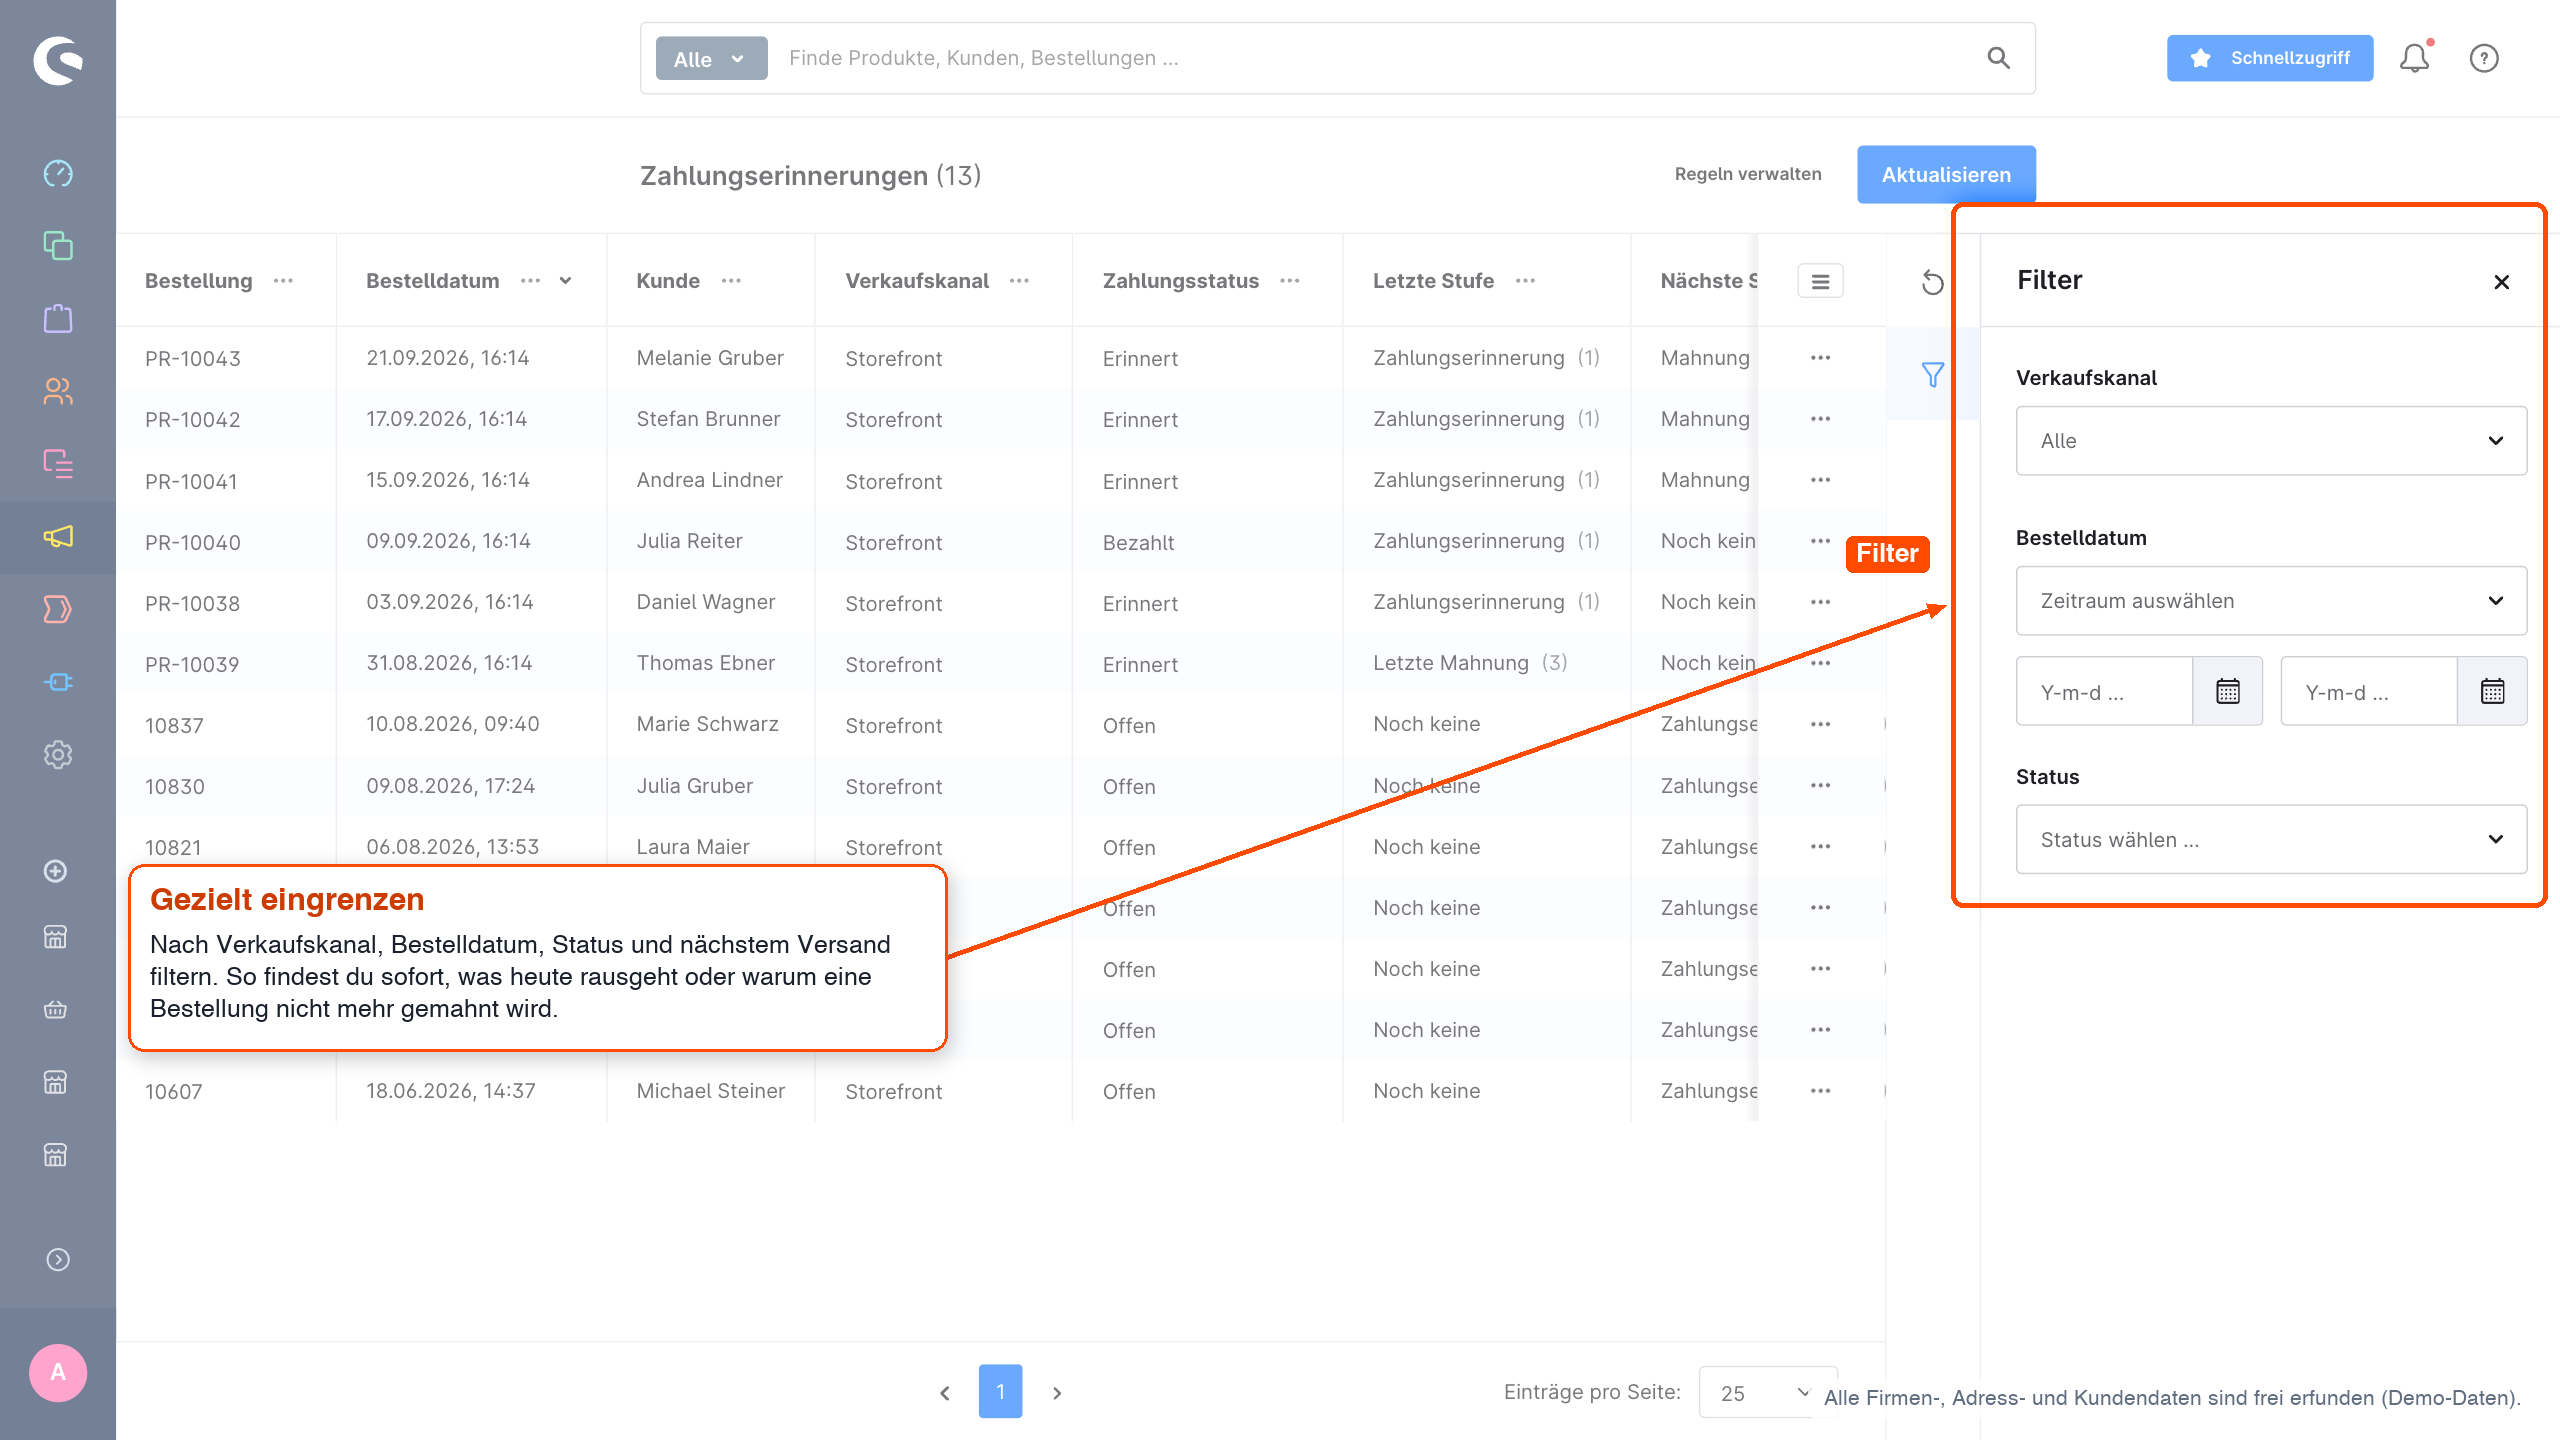Click order PR-10040 cell
Screen dimensions: 2560x1440
pyautogui.click(x=193, y=543)
